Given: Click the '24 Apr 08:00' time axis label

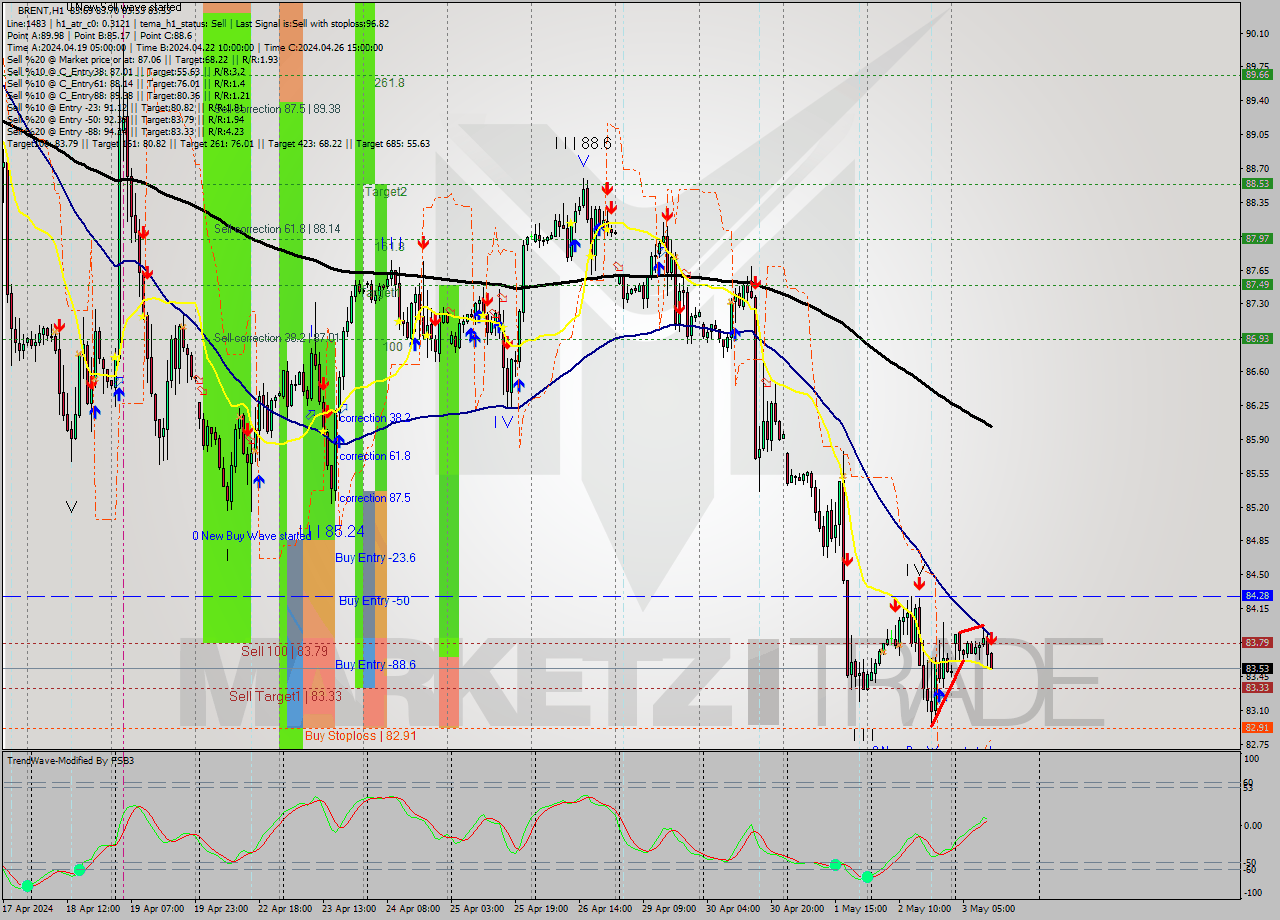Looking at the screenshot, I should click(412, 909).
